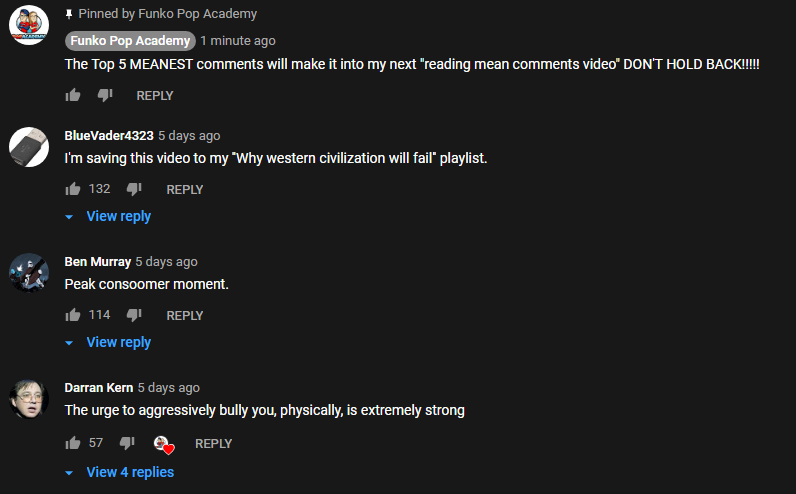
Task: Reply to BlueVader4323's comment
Action: [x=185, y=189]
